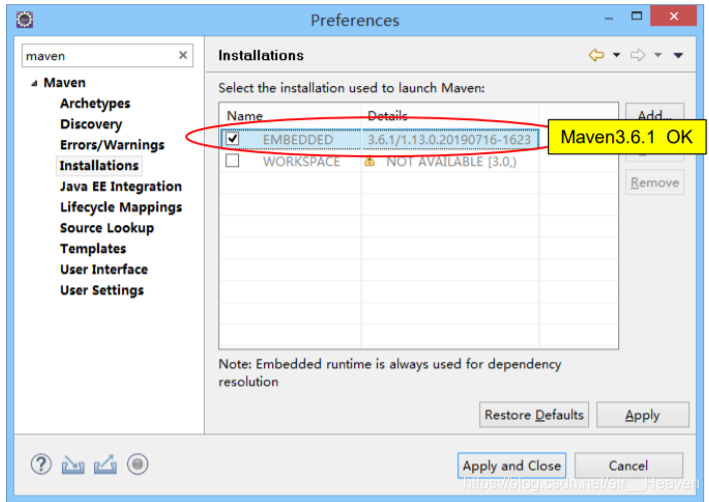Close the Preferences window

[x=673, y=16]
